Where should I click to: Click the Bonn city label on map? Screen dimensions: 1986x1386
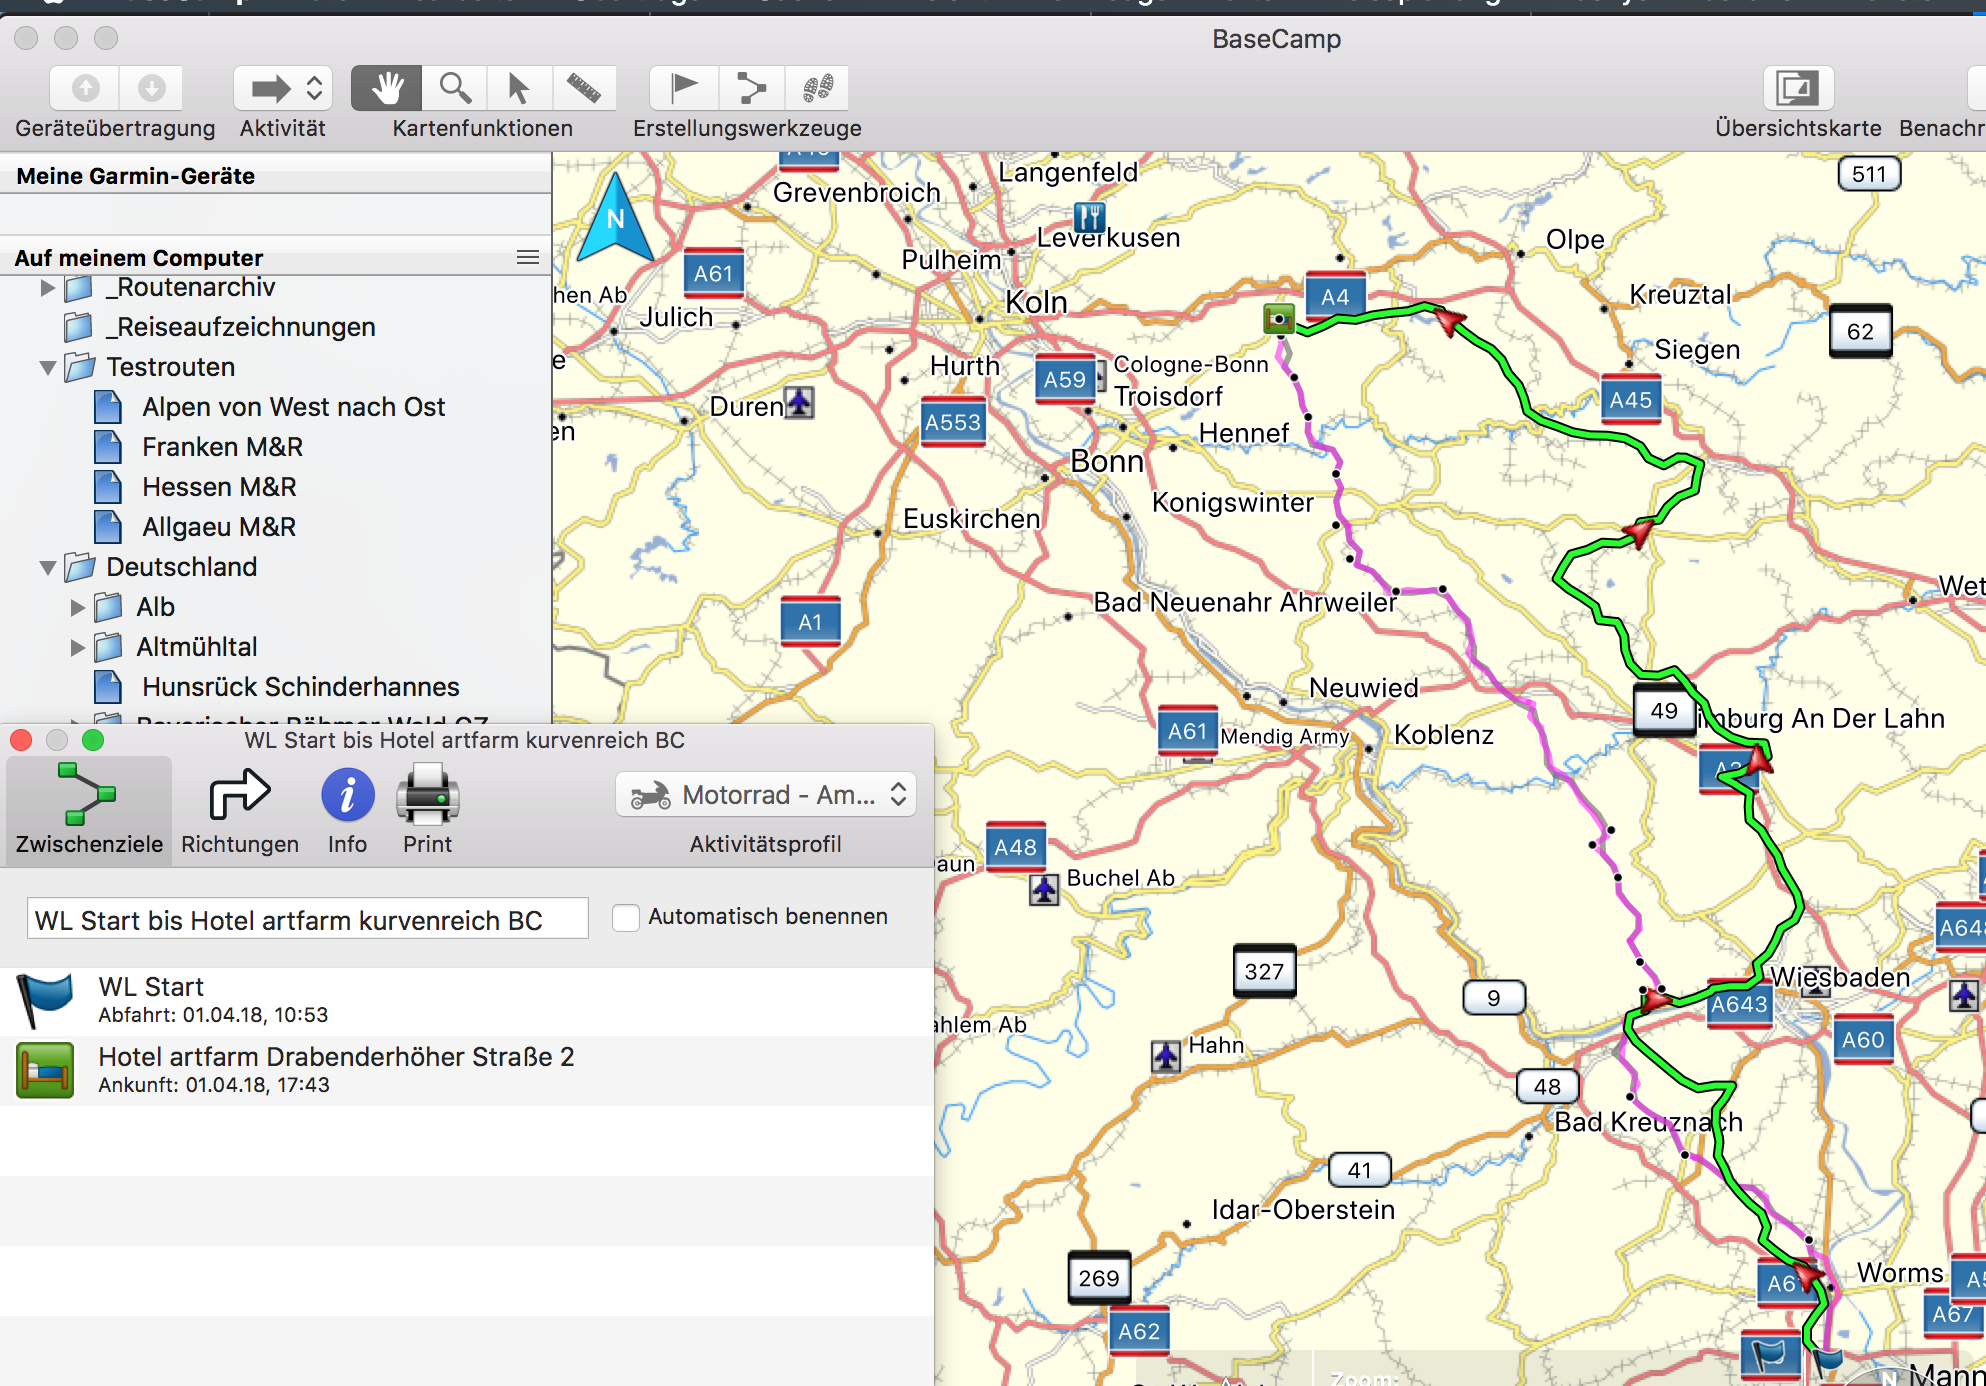[1107, 461]
